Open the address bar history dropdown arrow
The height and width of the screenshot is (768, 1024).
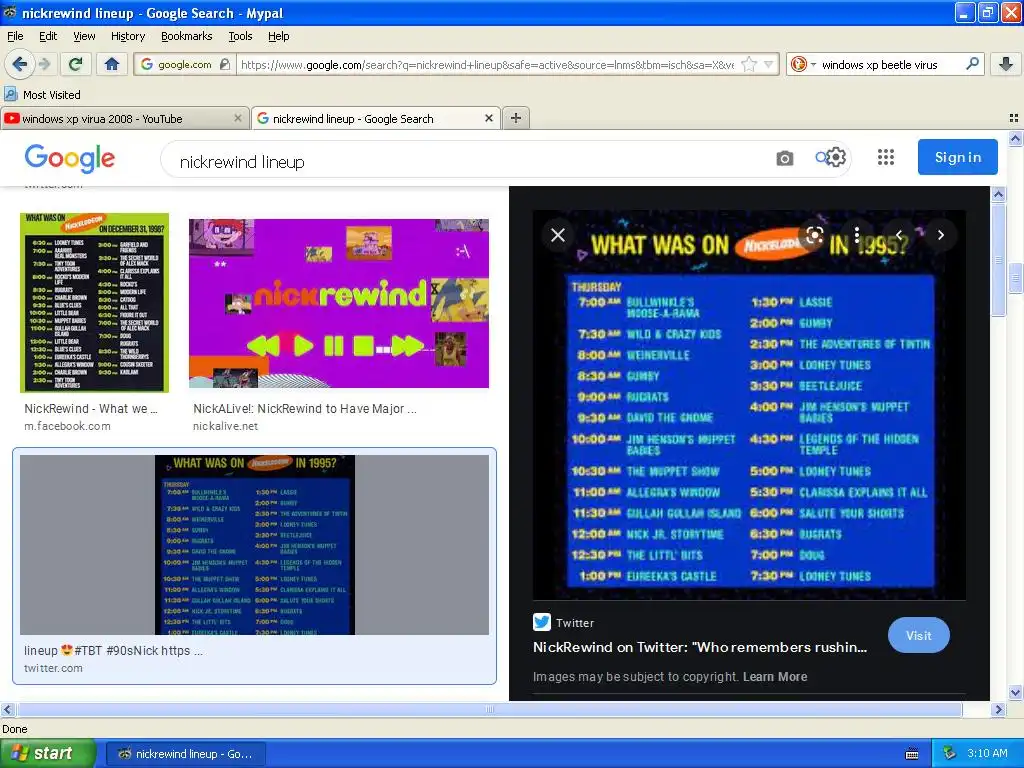pos(769,64)
